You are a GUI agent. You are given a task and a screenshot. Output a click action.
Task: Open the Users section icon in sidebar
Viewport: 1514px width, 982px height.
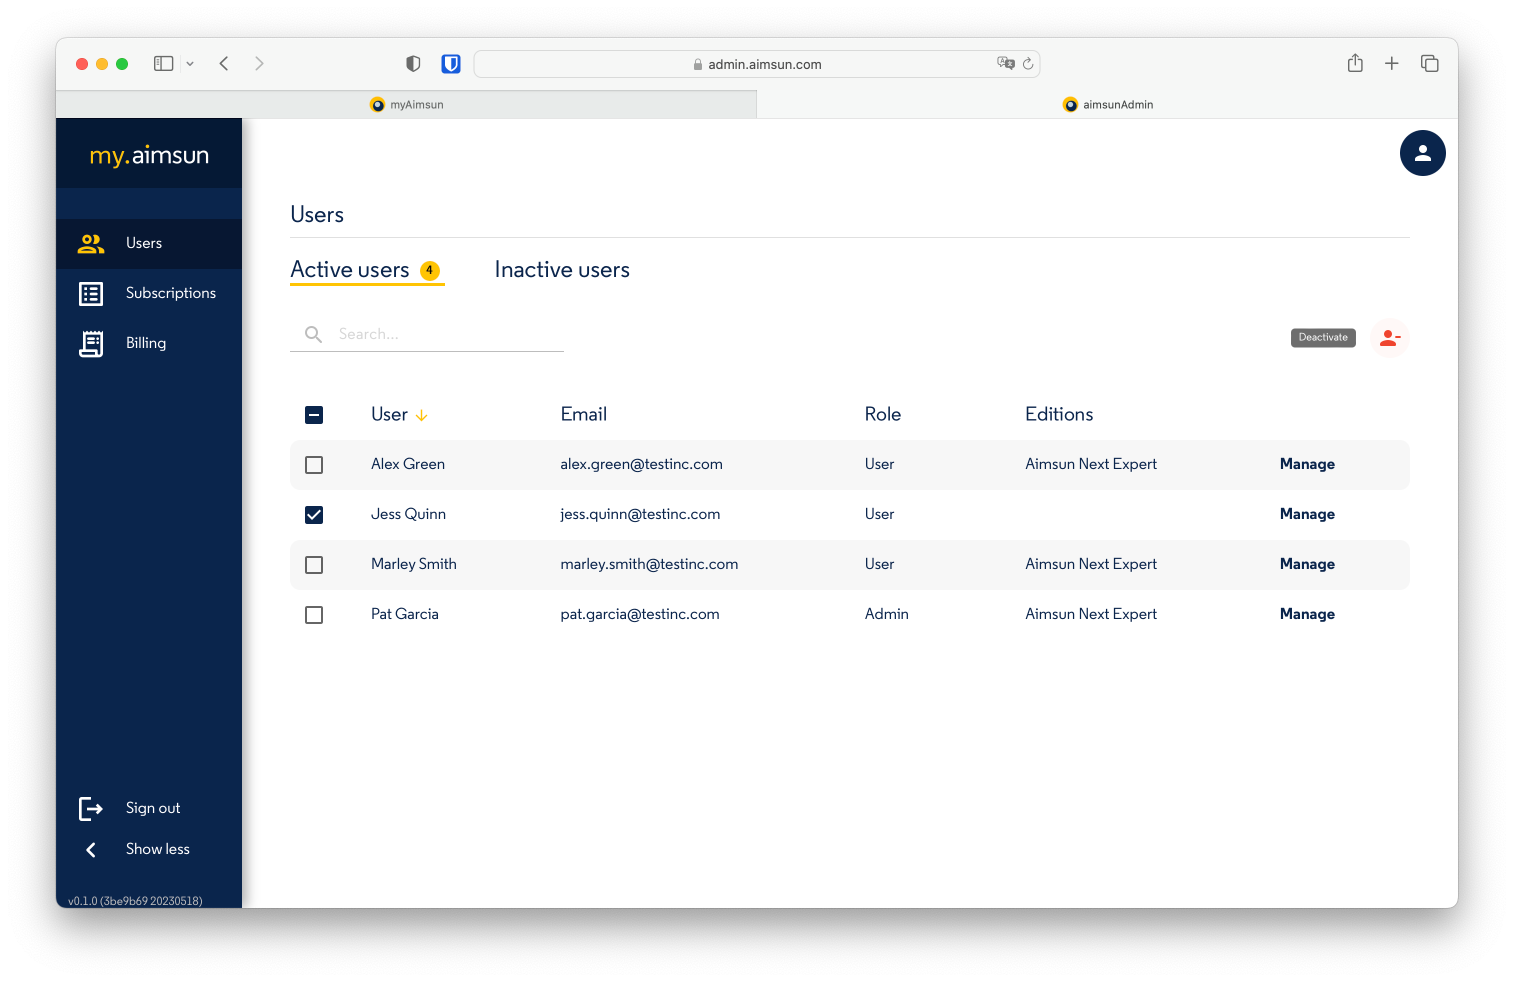[x=91, y=243]
